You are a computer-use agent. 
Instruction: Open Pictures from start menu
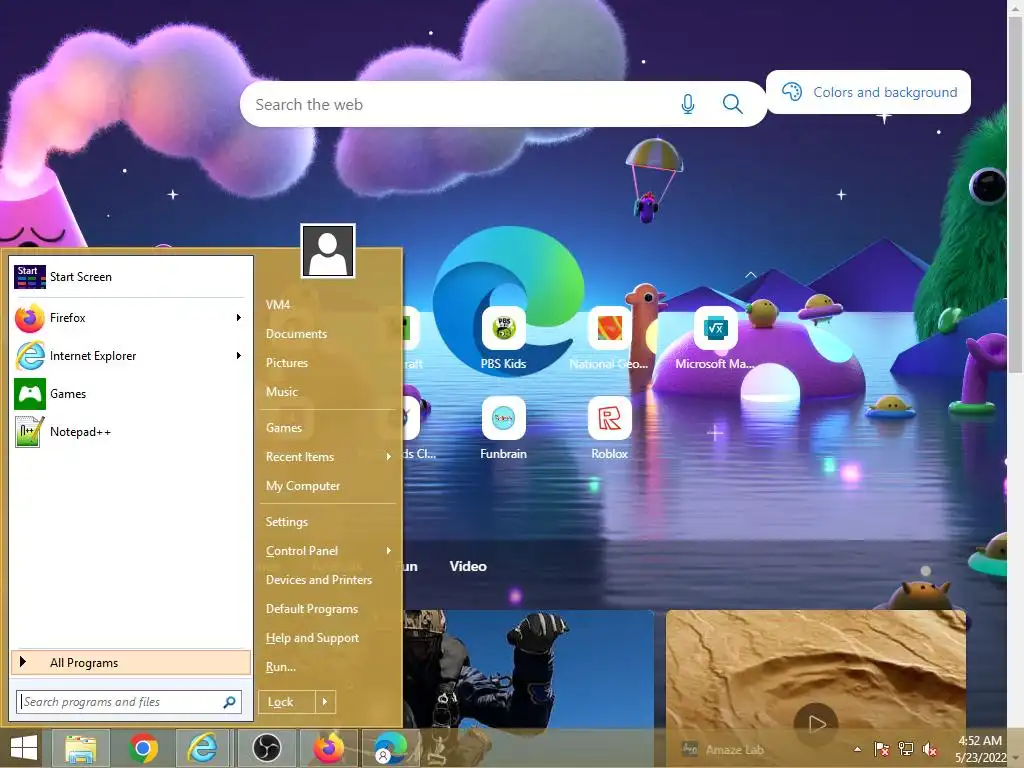click(x=287, y=363)
